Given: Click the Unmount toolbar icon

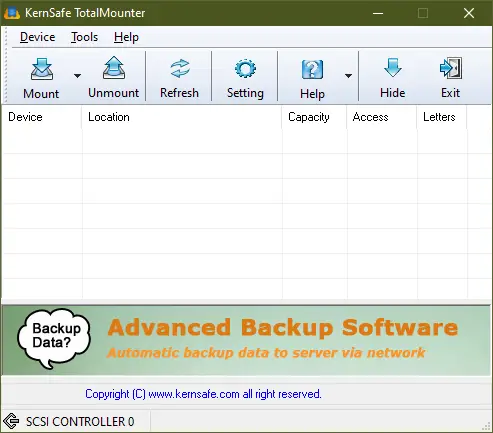Looking at the screenshot, I should (114, 68).
